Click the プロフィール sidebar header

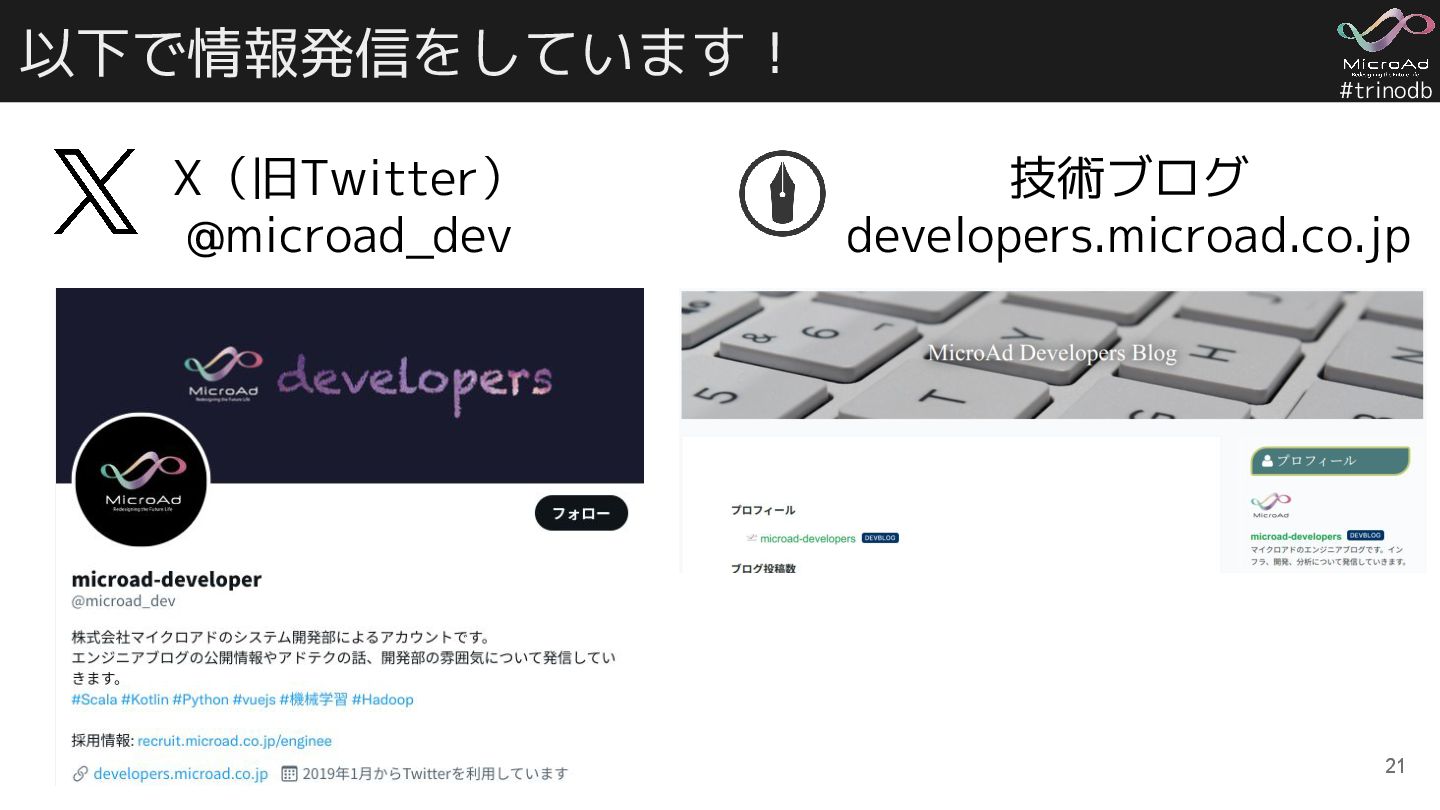(x=1330, y=461)
